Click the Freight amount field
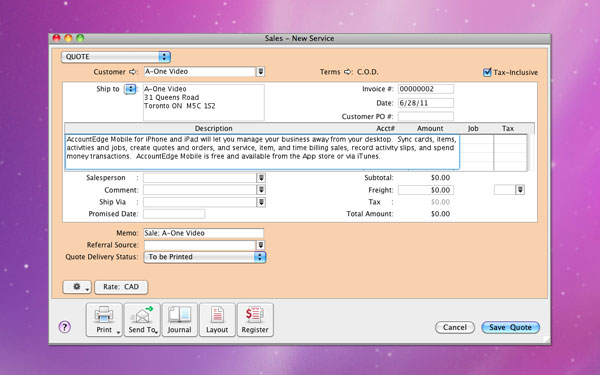 pos(426,190)
